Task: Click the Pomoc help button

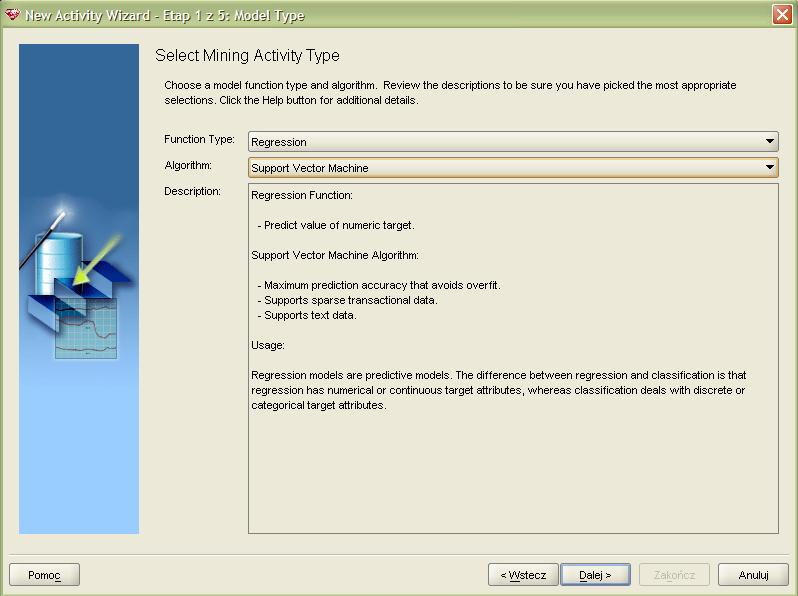Action: click(44, 575)
